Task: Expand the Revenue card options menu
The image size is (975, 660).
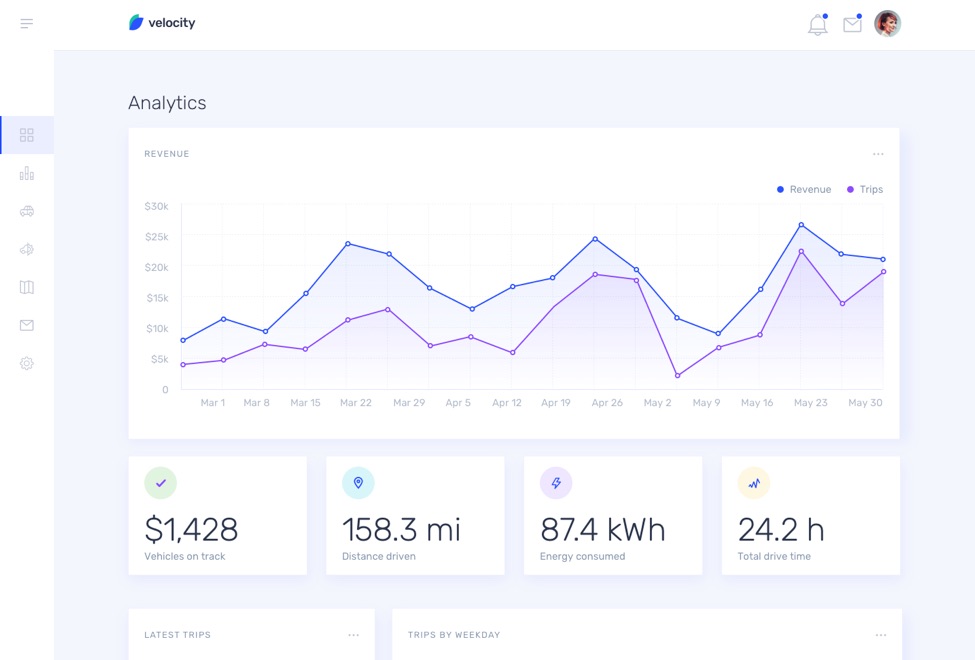Action: click(x=878, y=154)
